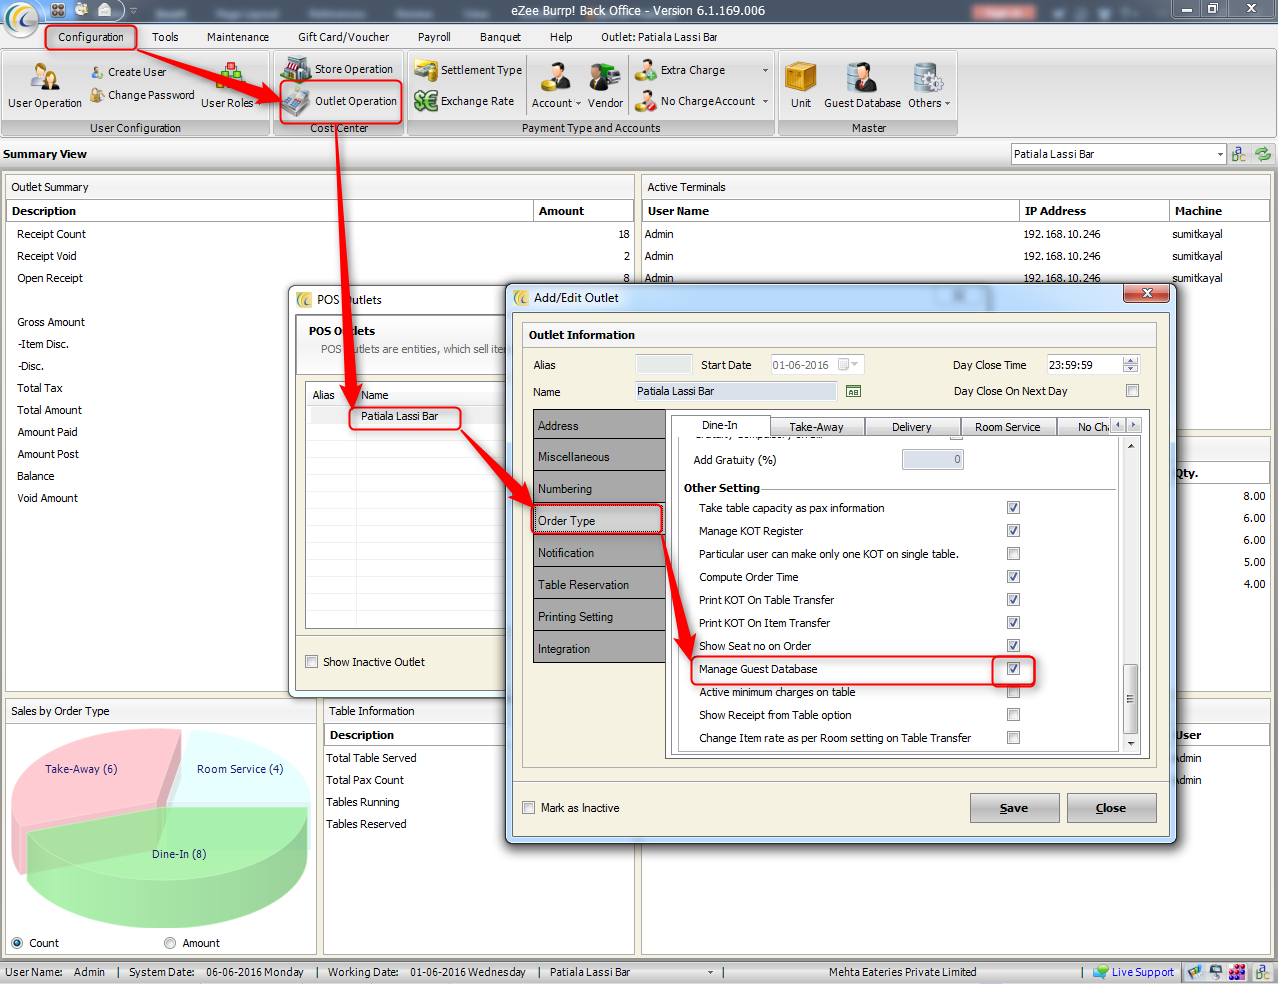Screen dimensions: 1278x984
Task: Toggle Print KOT On Table Transfer
Action: [x=1013, y=600]
